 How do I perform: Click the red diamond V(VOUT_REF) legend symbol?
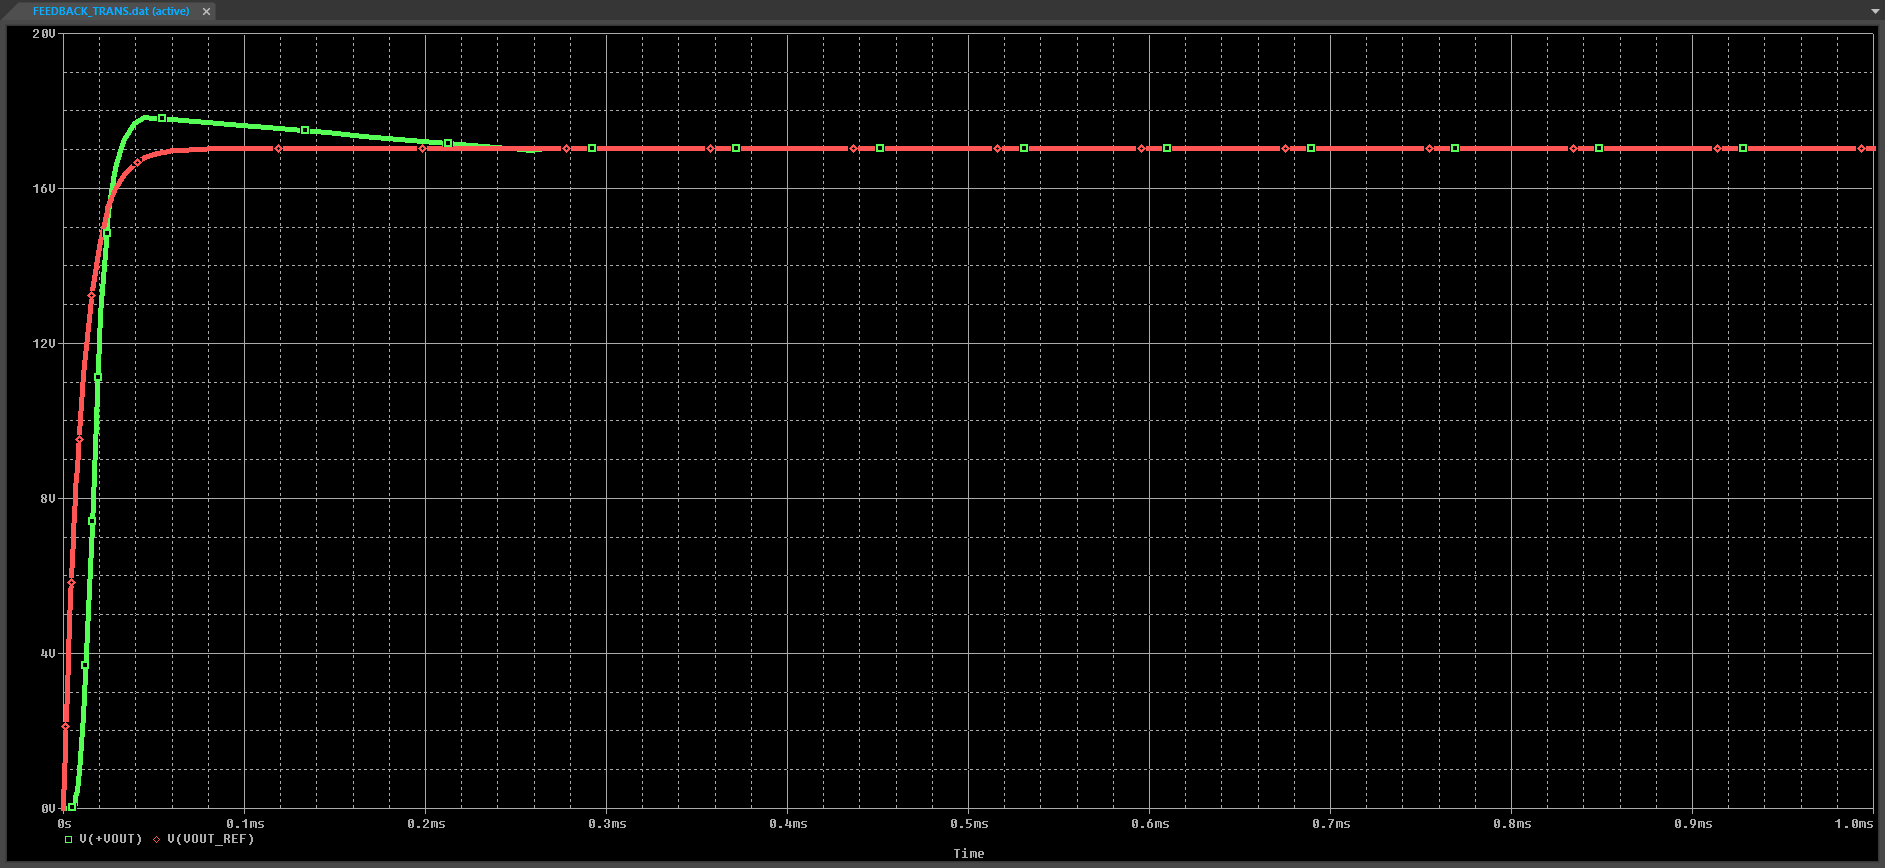tap(157, 839)
